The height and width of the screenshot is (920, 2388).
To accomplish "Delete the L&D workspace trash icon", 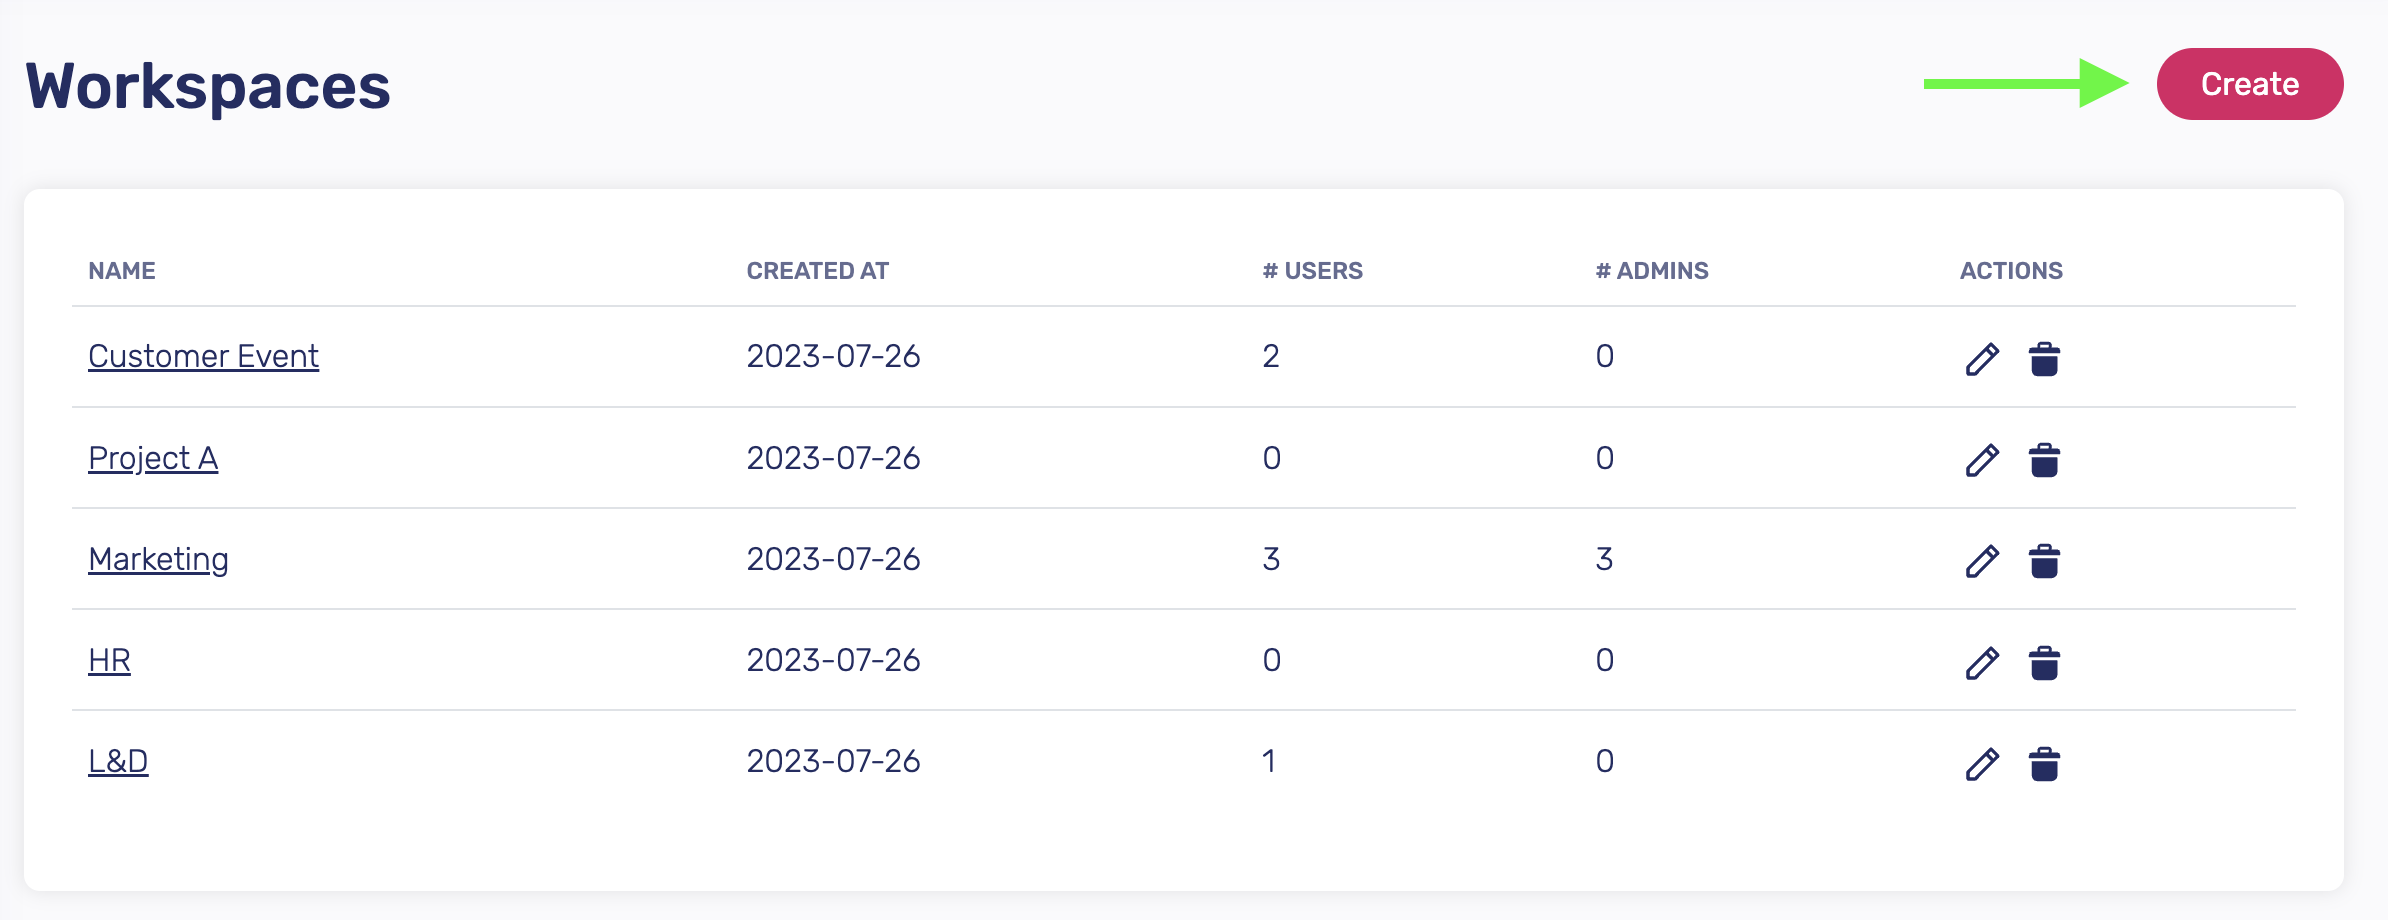I will pyautogui.click(x=2044, y=764).
